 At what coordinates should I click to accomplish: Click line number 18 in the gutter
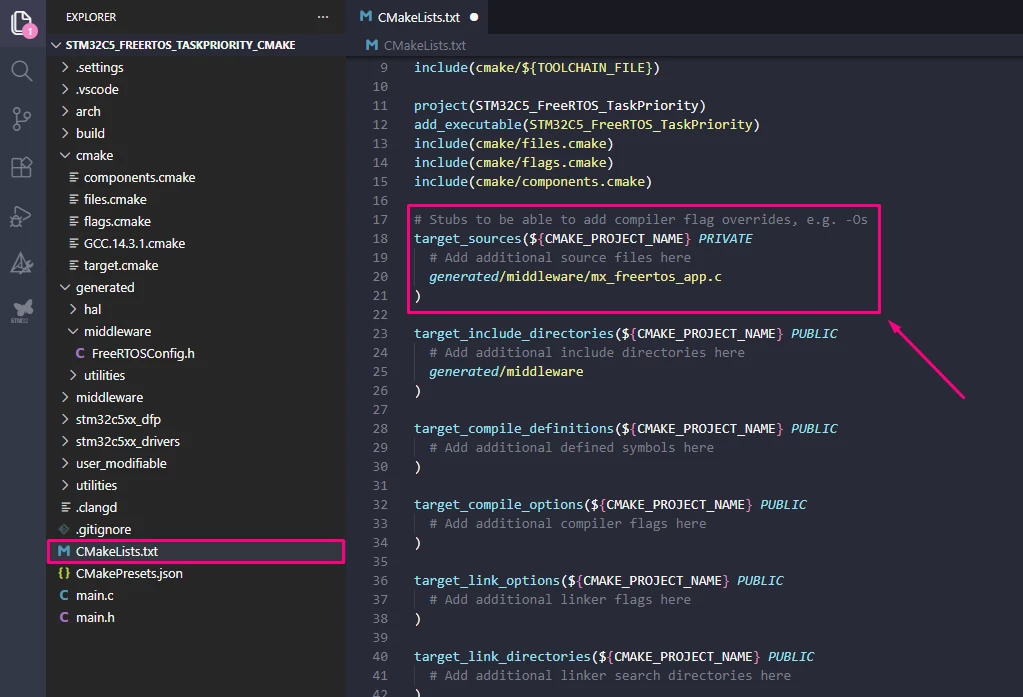(380, 239)
